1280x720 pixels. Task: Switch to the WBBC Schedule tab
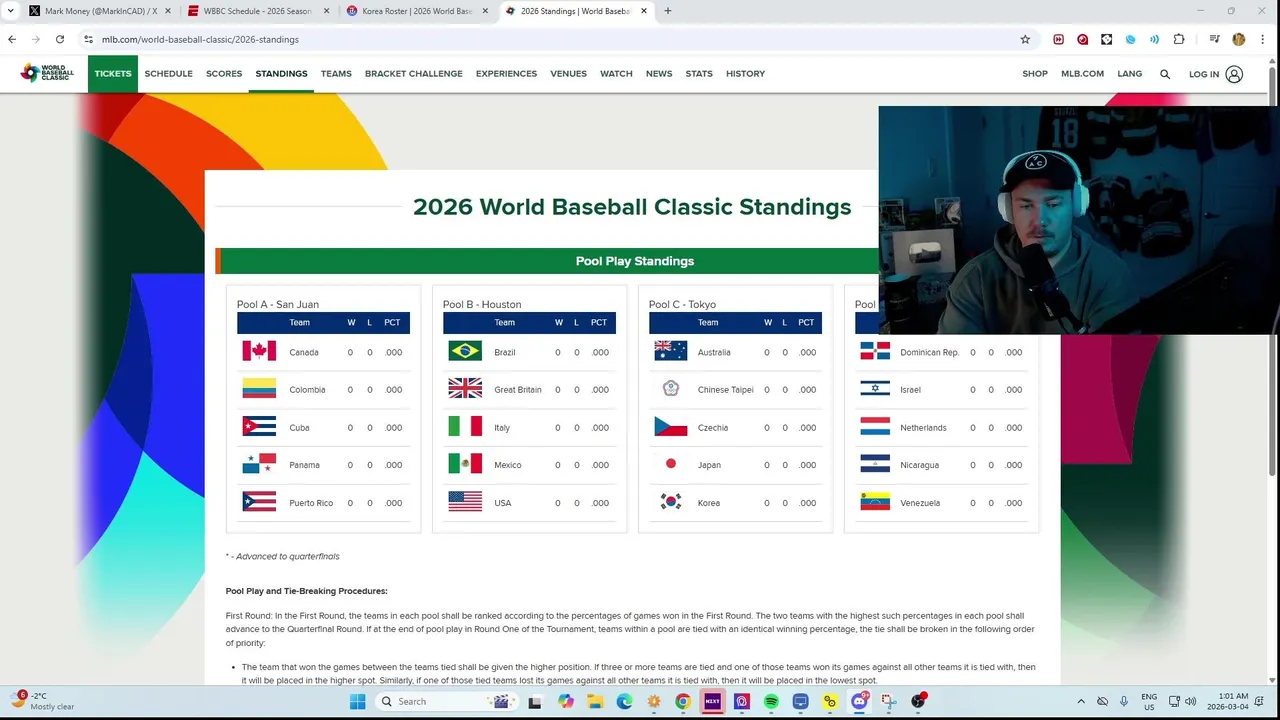[258, 11]
